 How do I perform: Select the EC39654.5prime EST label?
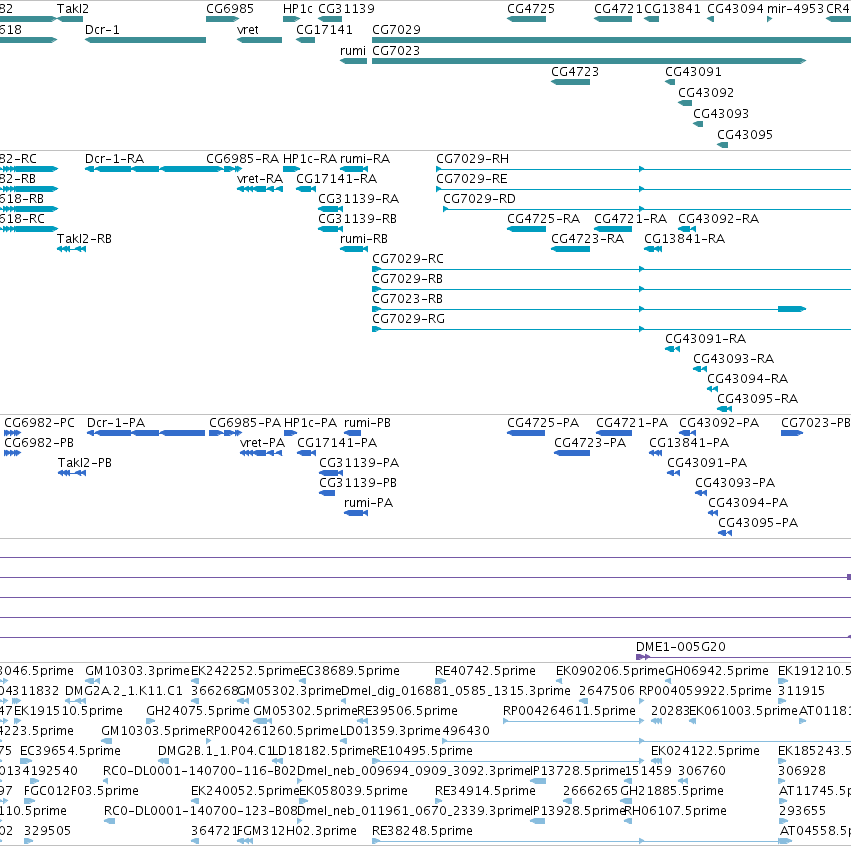click(x=70, y=752)
